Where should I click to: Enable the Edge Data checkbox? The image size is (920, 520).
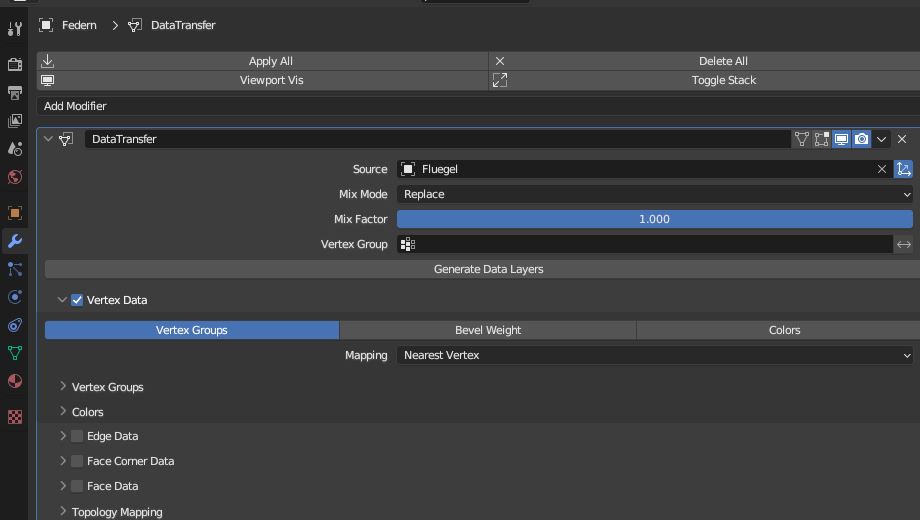tap(77, 436)
